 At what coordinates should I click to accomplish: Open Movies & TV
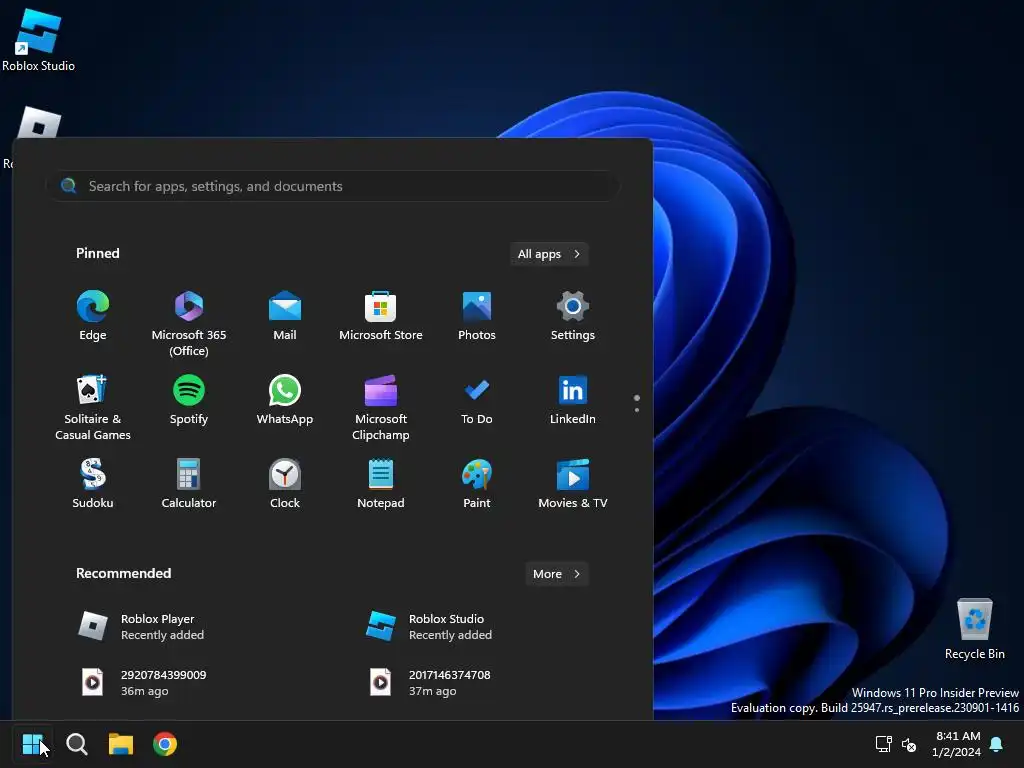click(x=573, y=484)
